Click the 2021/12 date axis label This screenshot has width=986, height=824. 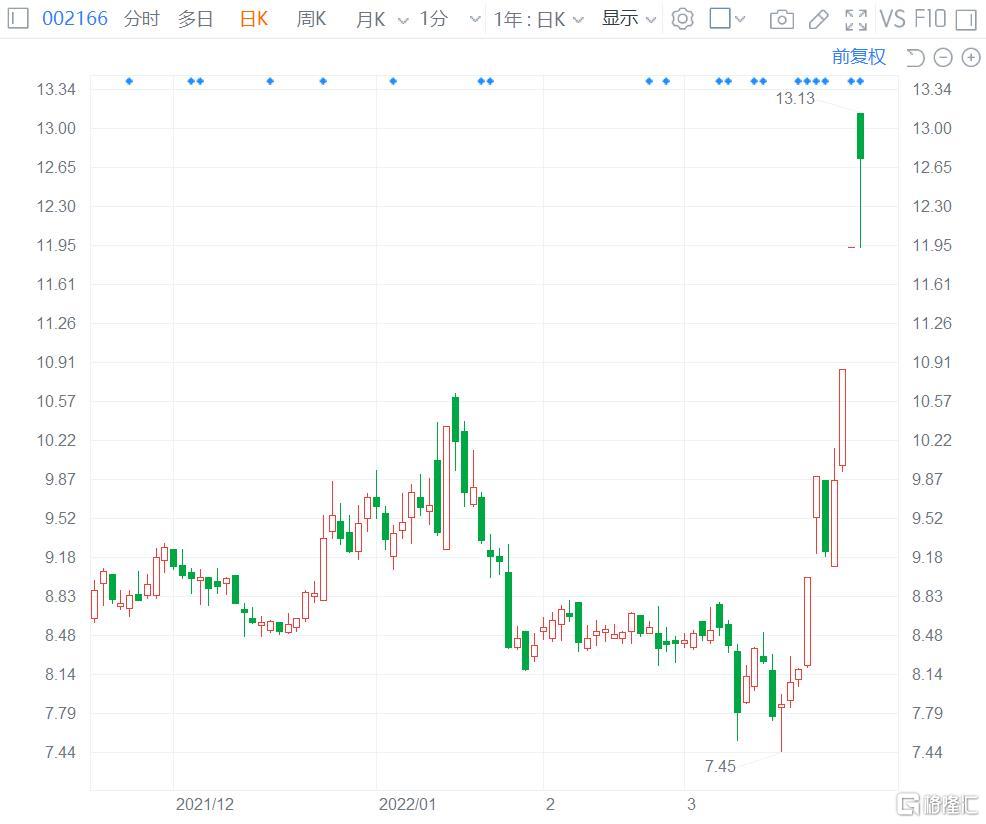click(204, 804)
